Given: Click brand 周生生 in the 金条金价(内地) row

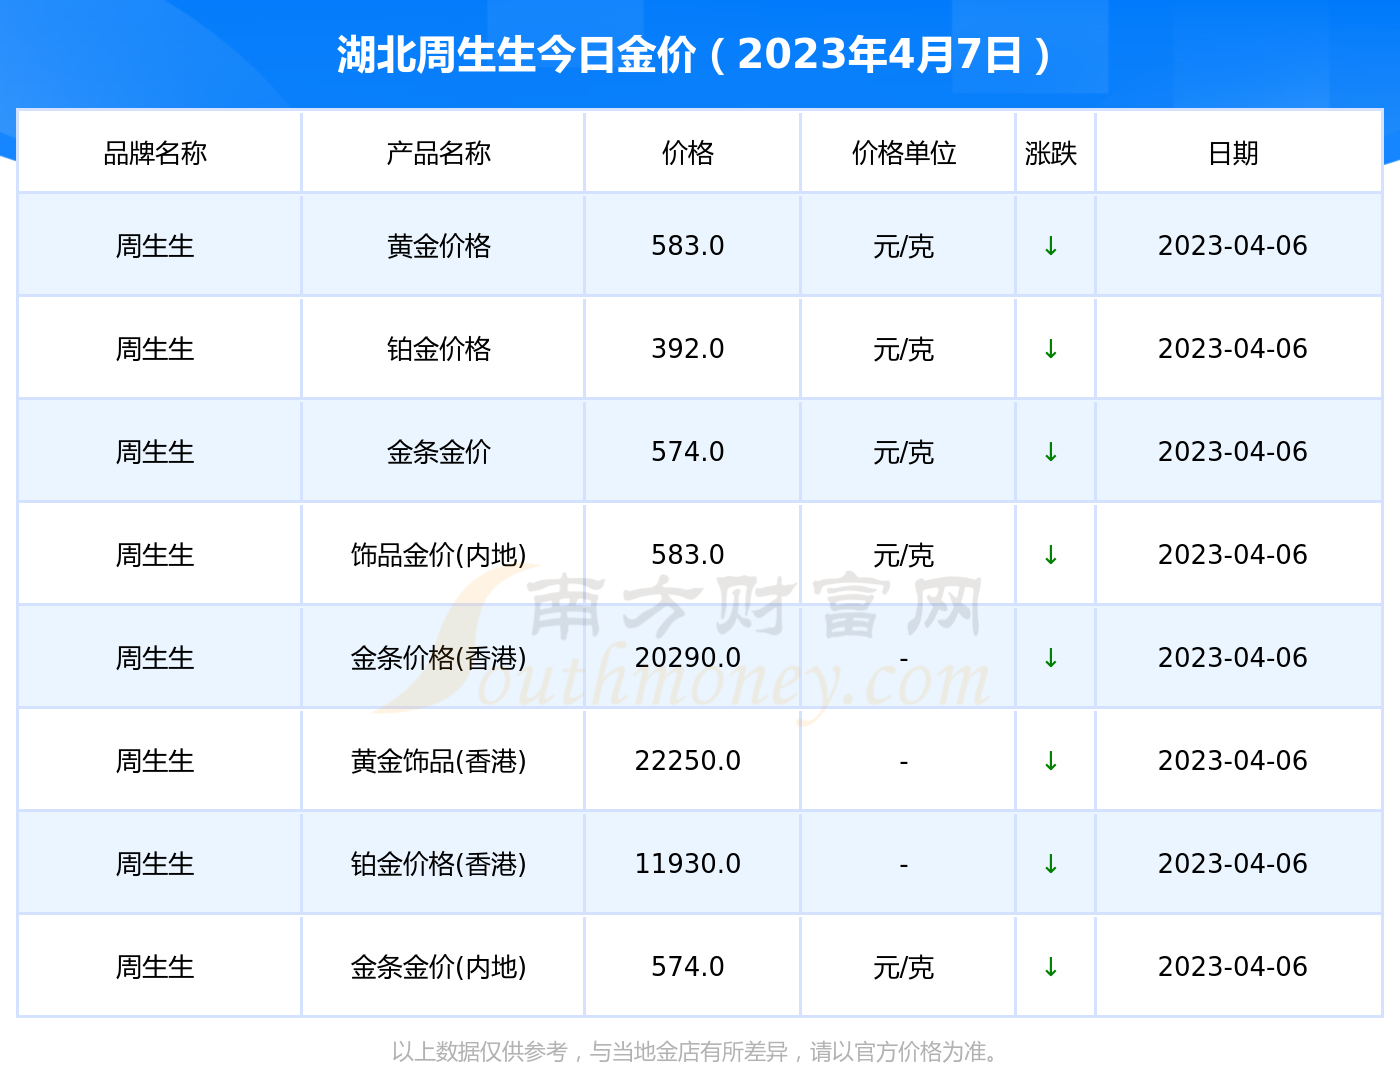Looking at the screenshot, I should (155, 967).
